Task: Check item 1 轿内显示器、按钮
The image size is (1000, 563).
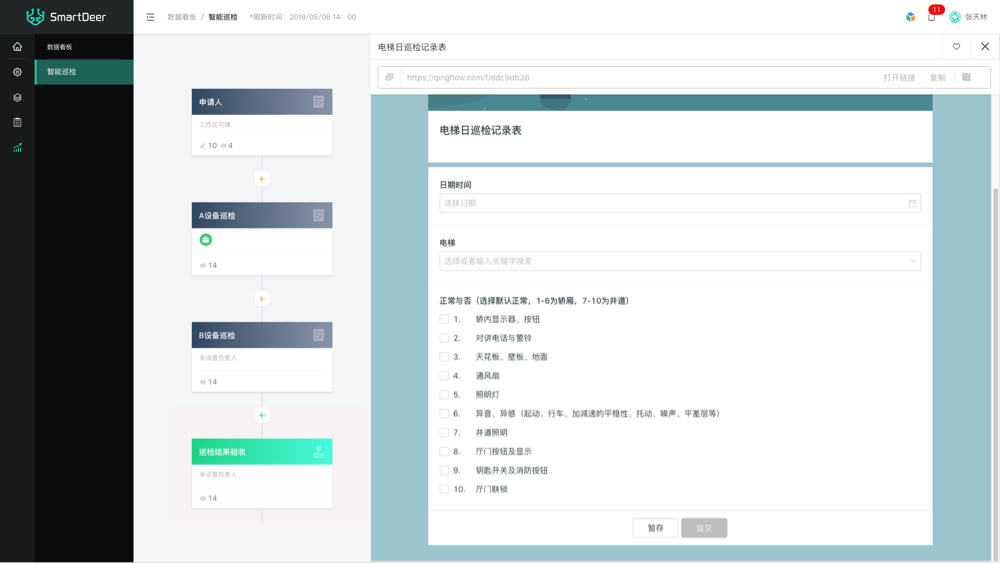Action: tap(444, 319)
